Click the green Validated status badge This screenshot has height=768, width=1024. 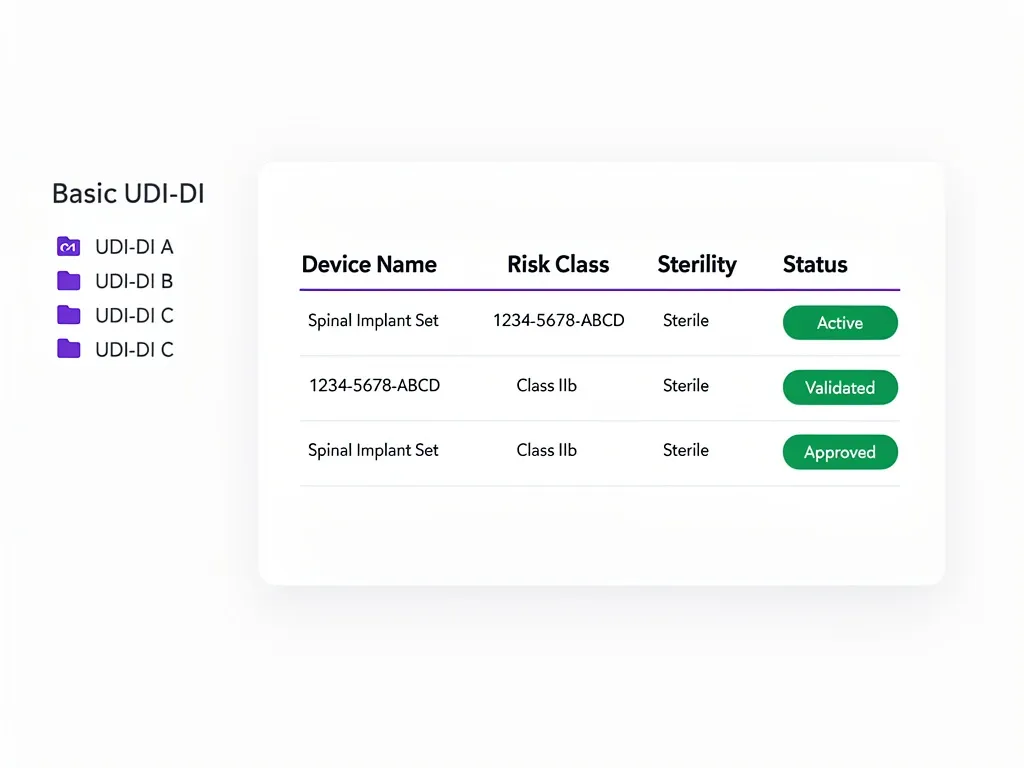(840, 388)
